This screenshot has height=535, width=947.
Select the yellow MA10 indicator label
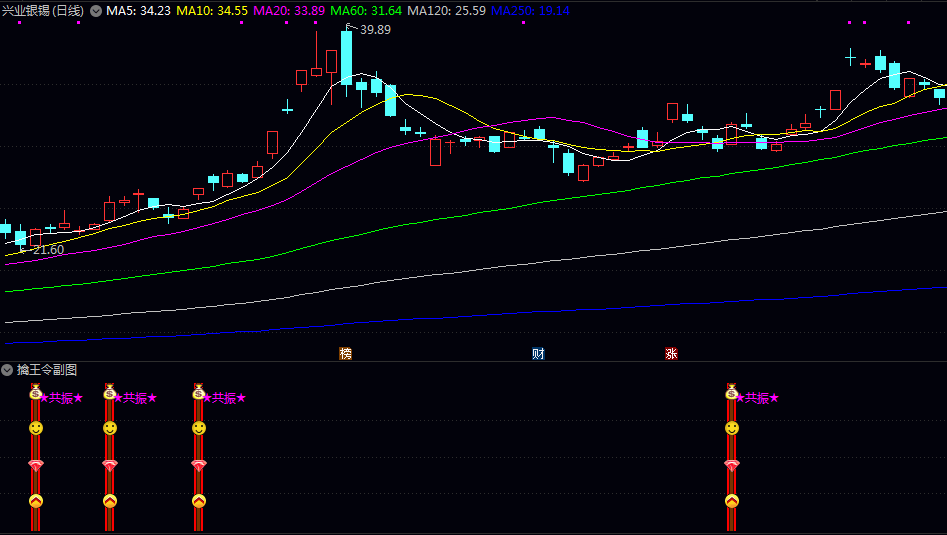click(211, 11)
